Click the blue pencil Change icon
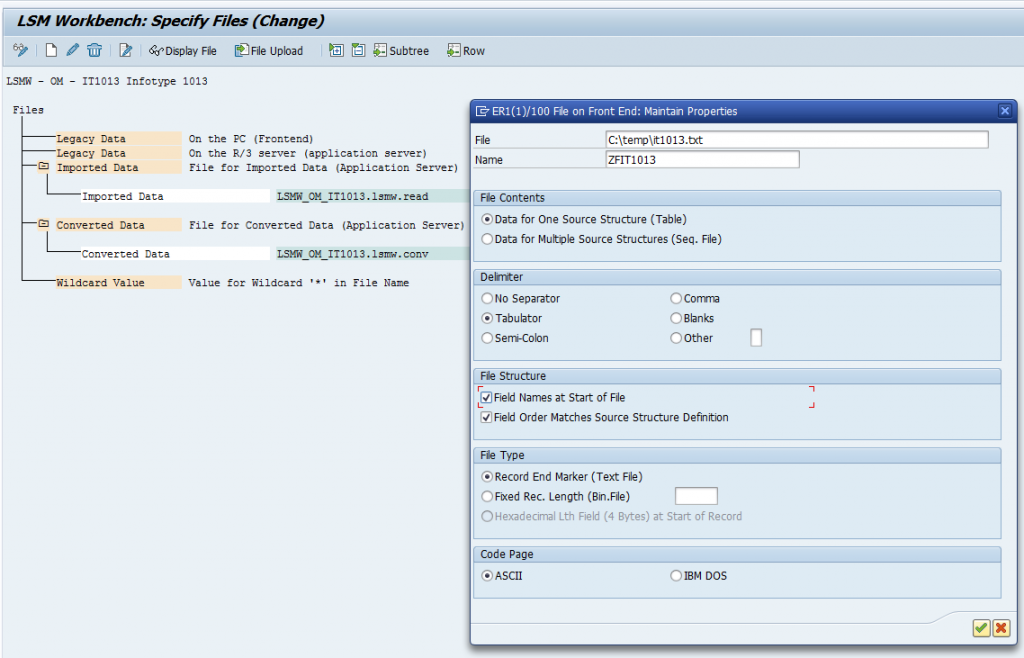The height and width of the screenshot is (658, 1024). pos(73,50)
